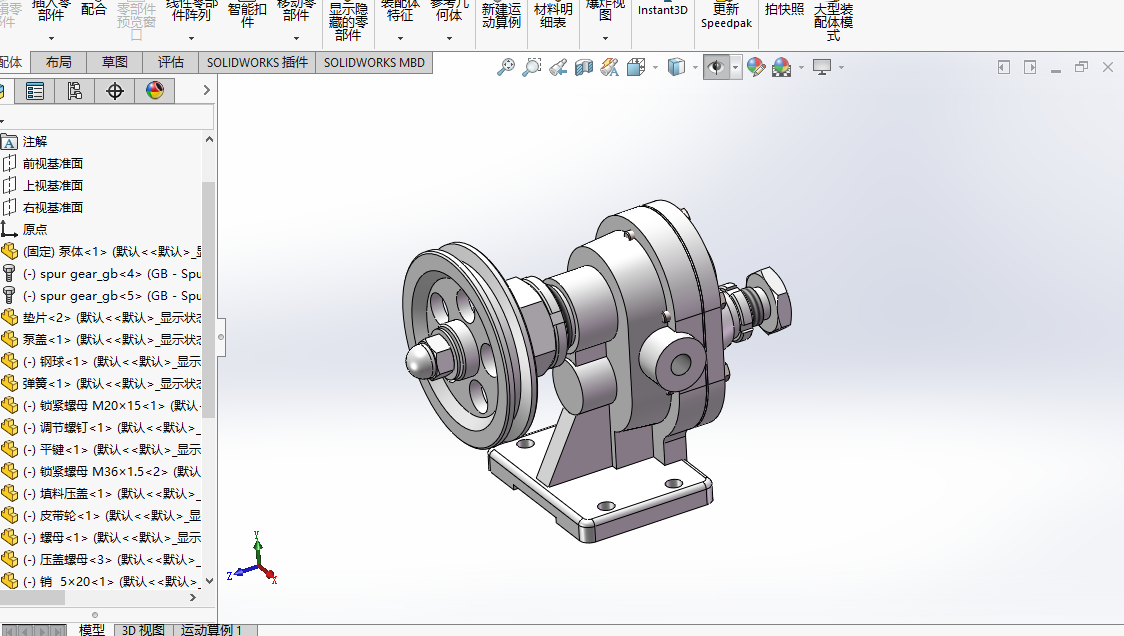Open the View Orientation dropdown arrow
The height and width of the screenshot is (636, 1124).
[655, 67]
